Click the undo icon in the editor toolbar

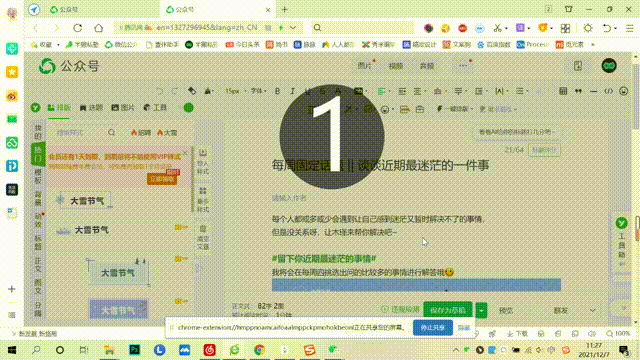(159, 91)
